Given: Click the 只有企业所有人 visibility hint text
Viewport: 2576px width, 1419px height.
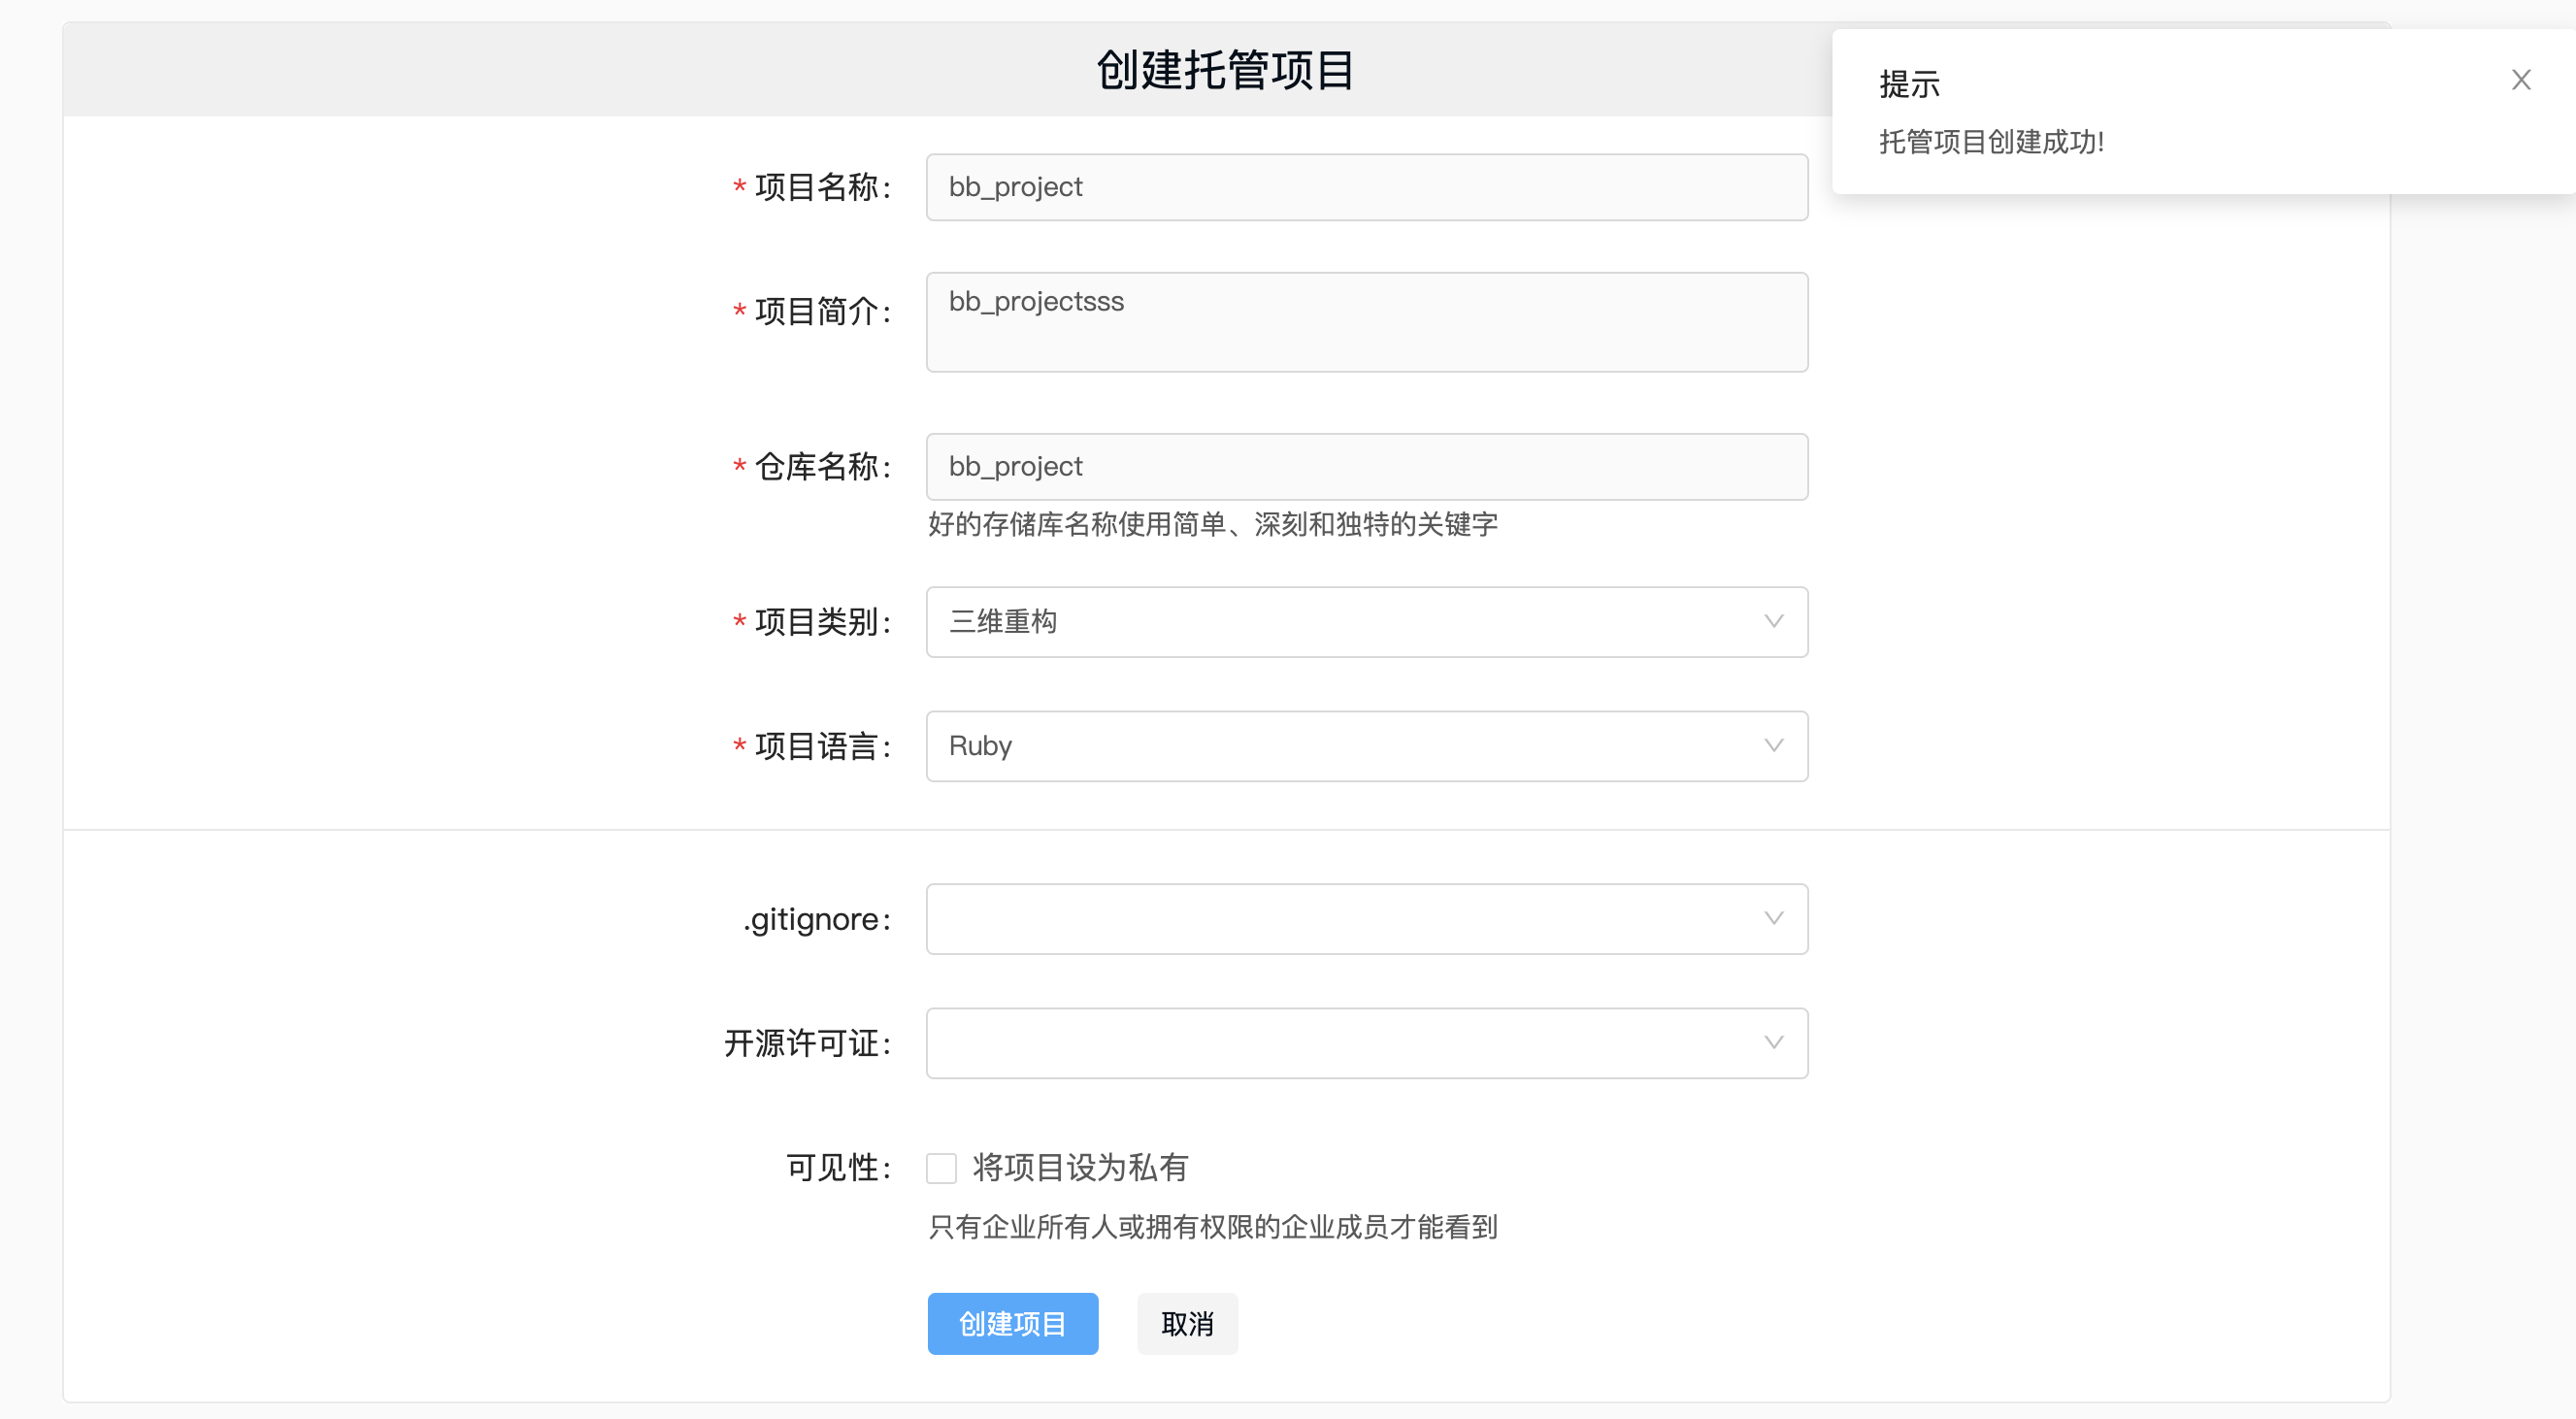Looking at the screenshot, I should point(1212,1227).
